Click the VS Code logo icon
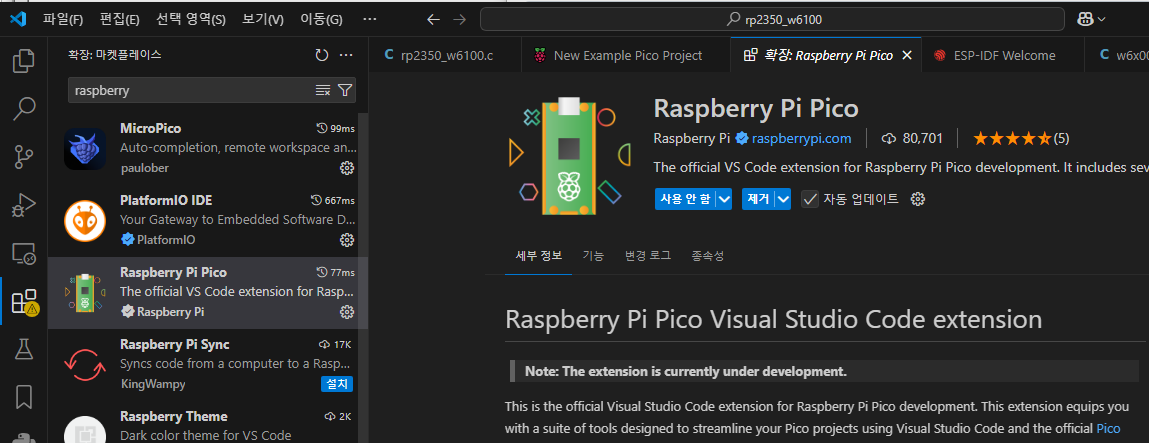The height and width of the screenshot is (443, 1149). [18, 19]
